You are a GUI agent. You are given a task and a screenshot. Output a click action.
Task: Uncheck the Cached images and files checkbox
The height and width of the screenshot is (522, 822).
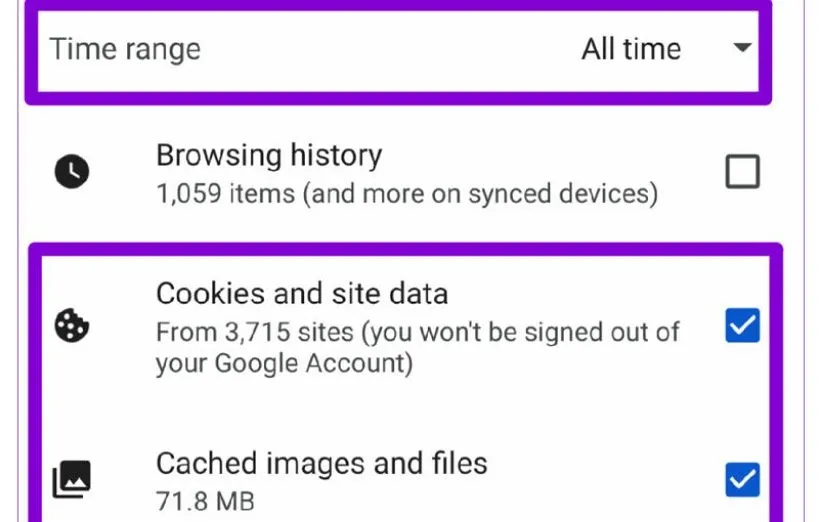pyautogui.click(x=742, y=479)
